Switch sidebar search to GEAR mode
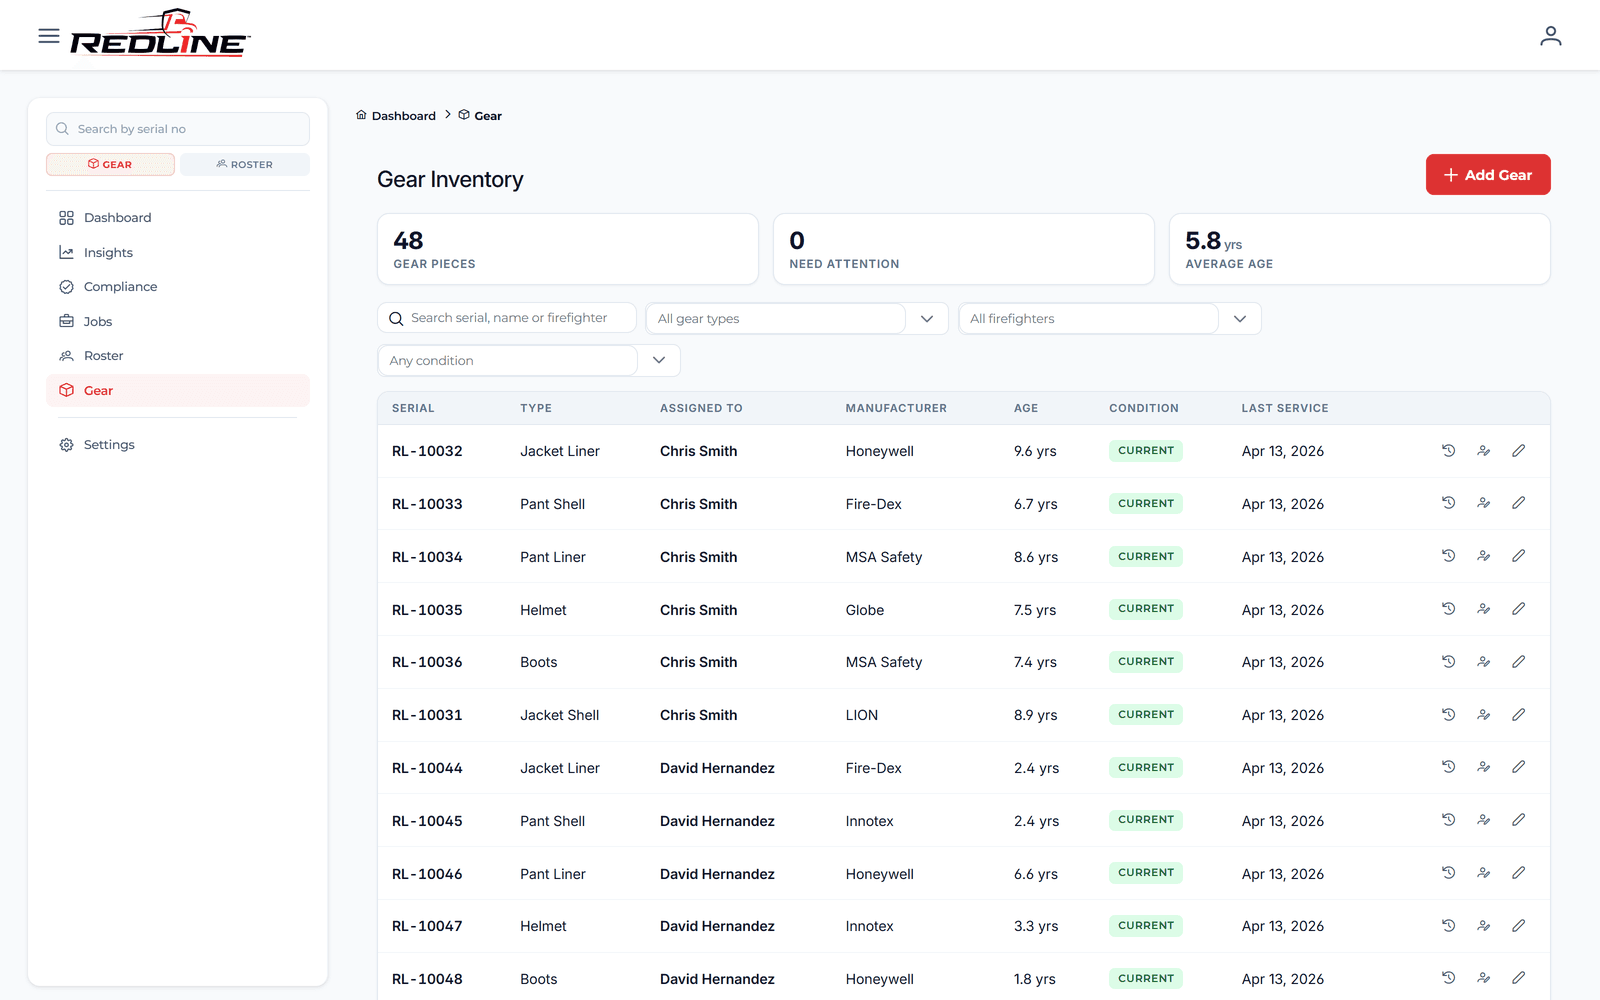 click(x=110, y=164)
